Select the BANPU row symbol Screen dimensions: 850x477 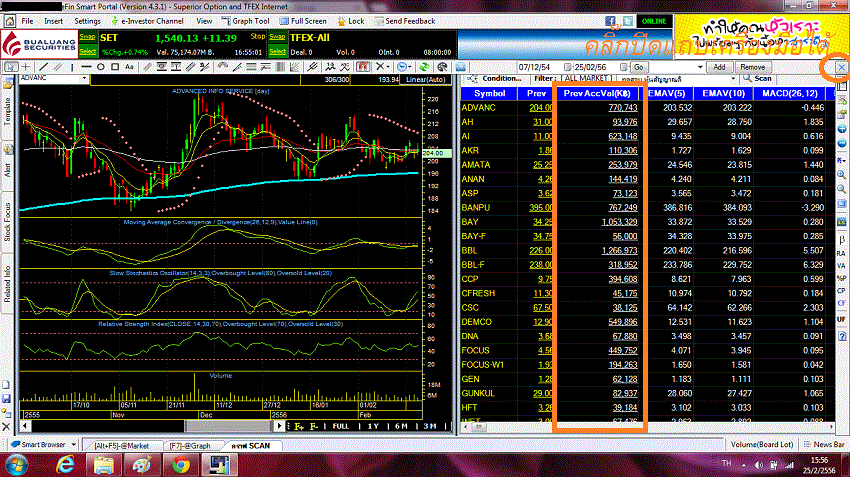(475, 208)
